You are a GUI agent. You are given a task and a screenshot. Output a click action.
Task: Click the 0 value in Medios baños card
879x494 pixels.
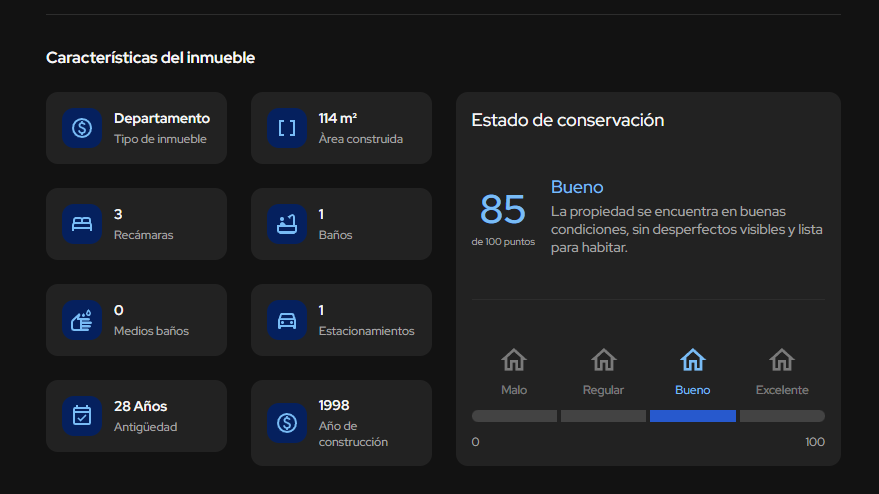119,310
